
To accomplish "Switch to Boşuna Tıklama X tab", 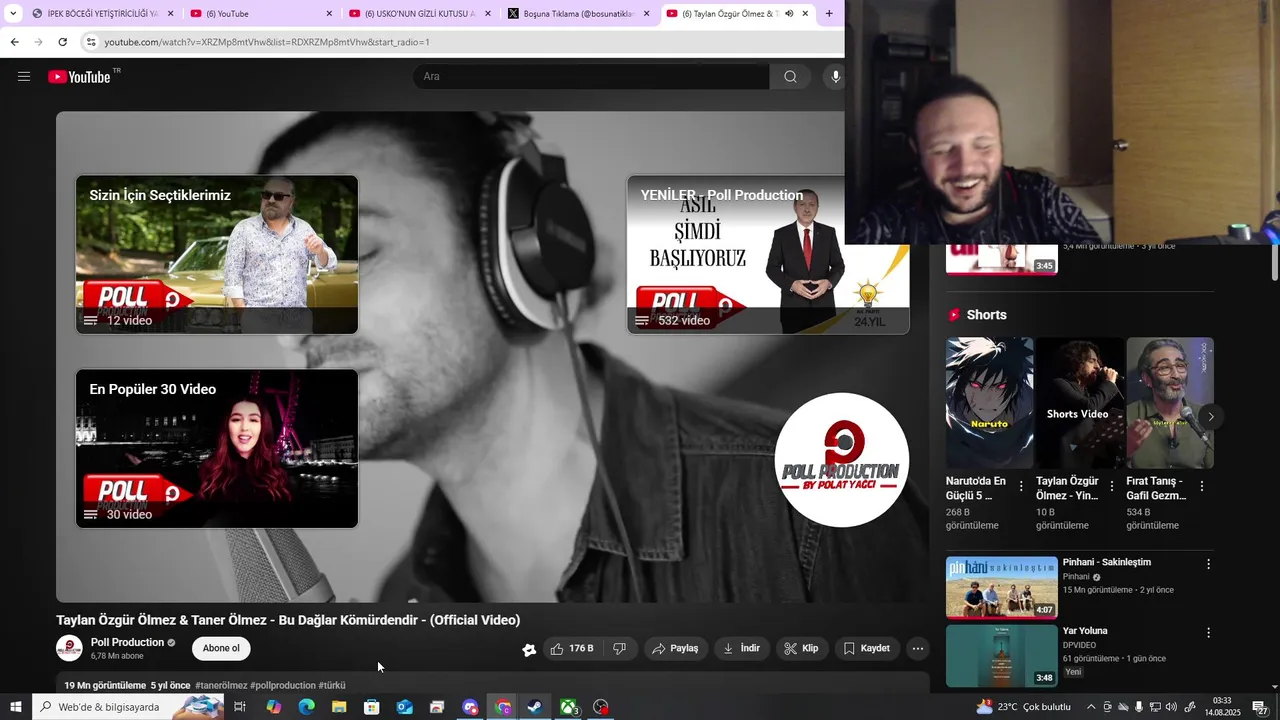I will (x=579, y=14).
